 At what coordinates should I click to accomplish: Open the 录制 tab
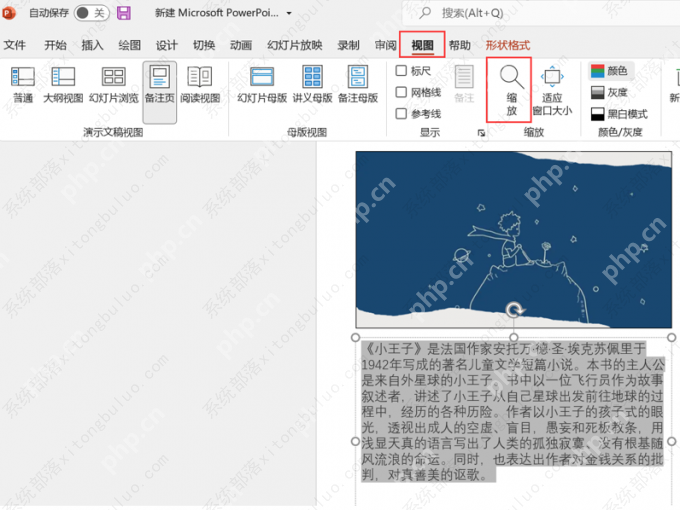coord(349,45)
